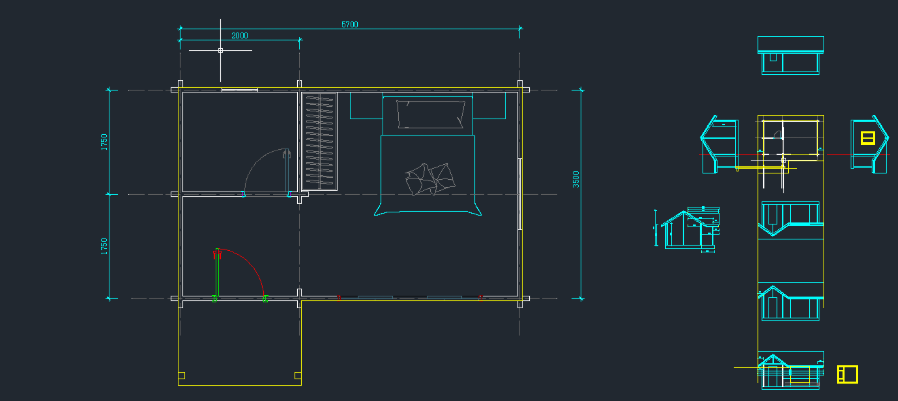
Task: Select the window on the right wall
Action: coord(520,193)
